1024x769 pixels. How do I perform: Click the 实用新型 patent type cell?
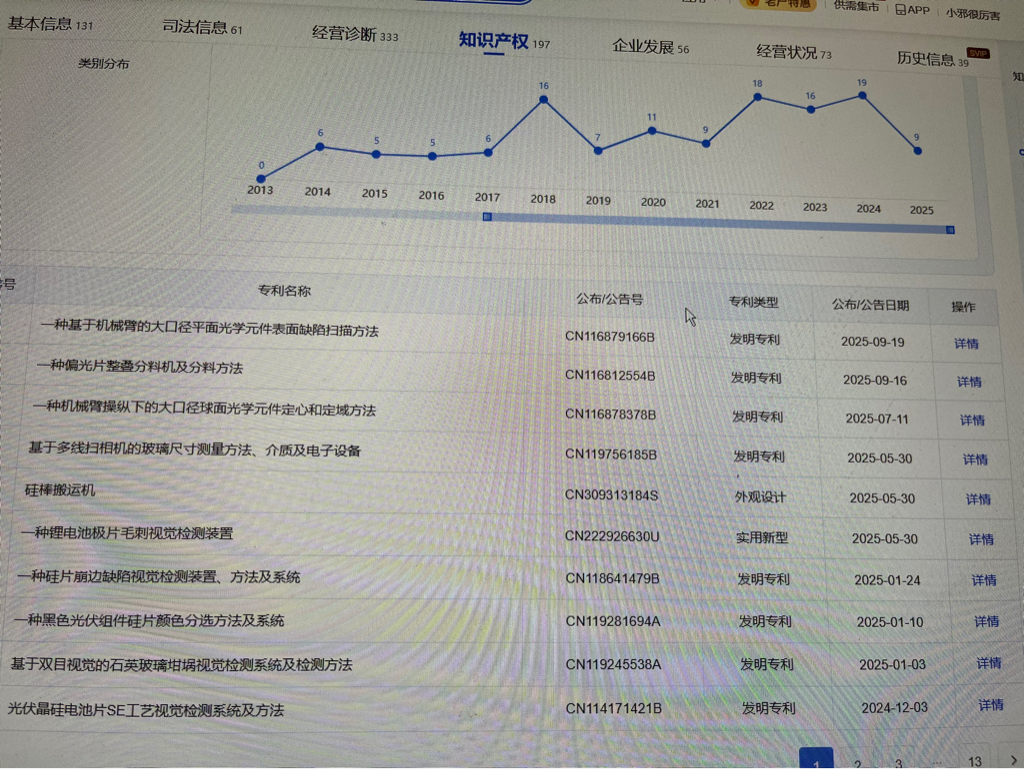tap(761, 538)
